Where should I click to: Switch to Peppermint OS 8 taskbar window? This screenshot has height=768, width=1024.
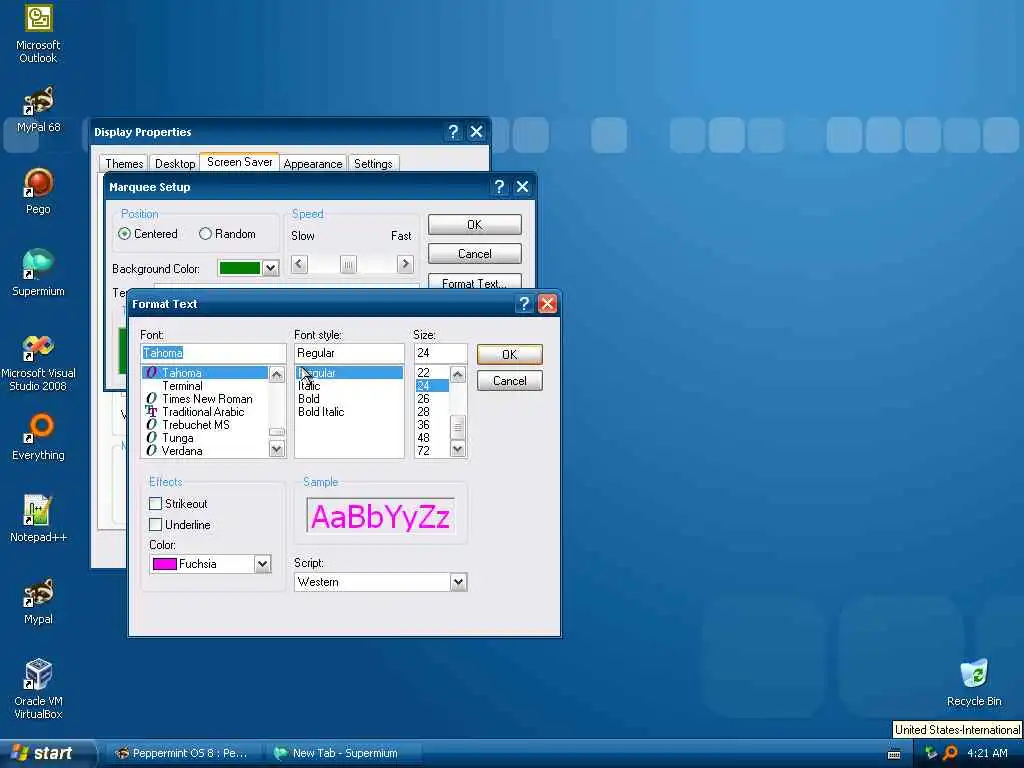tap(183, 753)
